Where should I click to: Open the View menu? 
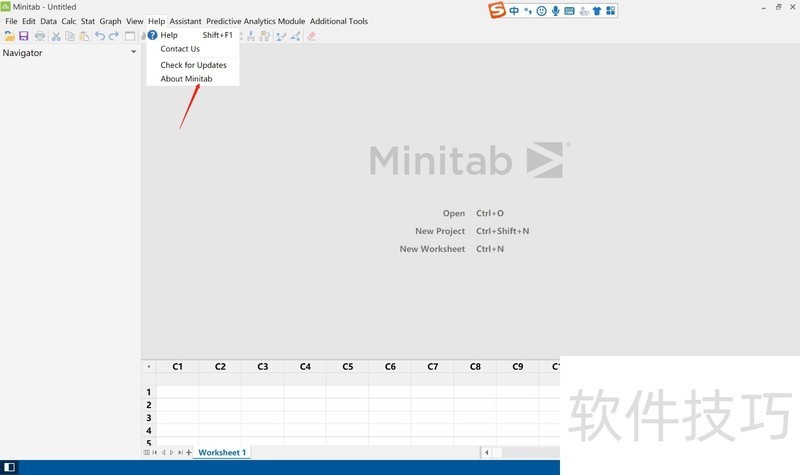pos(135,21)
